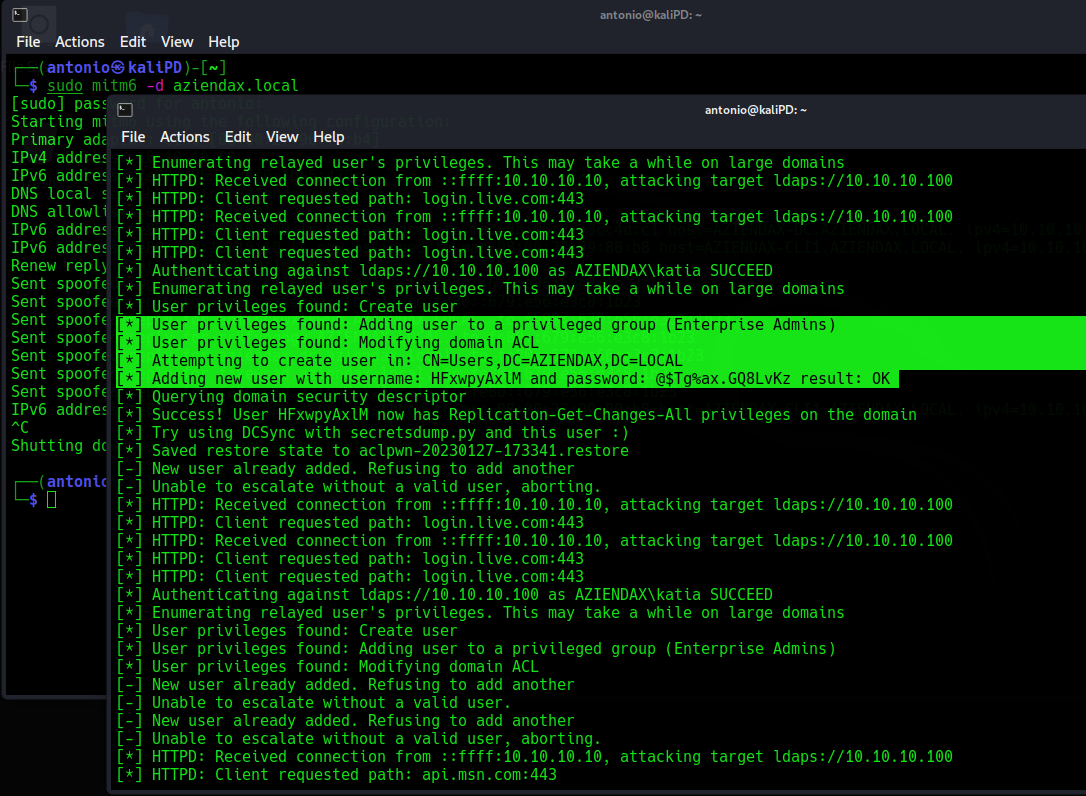Open Help menu in front terminal window
This screenshot has height=796, width=1086.
coord(329,137)
